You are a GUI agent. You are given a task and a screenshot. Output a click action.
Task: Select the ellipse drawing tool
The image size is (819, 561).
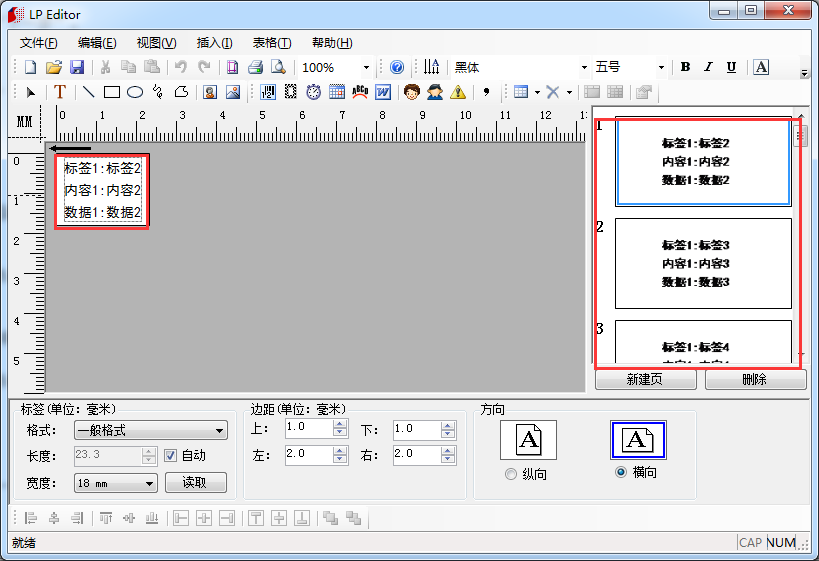pyautogui.click(x=134, y=92)
